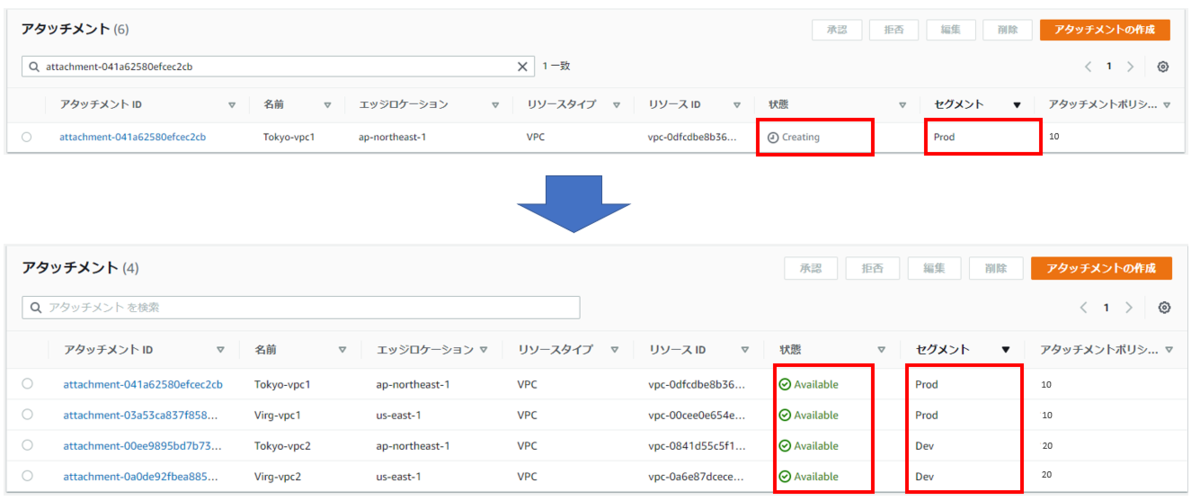Click 拒否 button in top panel
Image resolution: width=1200 pixels, height=501 pixels.
[894, 30]
